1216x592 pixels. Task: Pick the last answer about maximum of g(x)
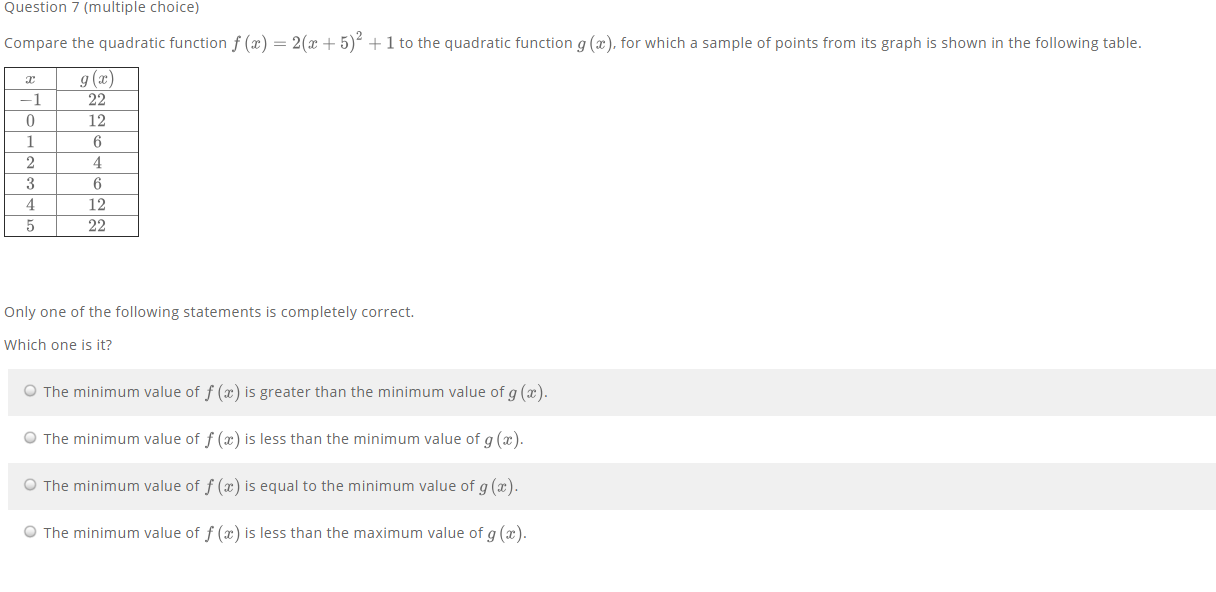tap(30, 532)
